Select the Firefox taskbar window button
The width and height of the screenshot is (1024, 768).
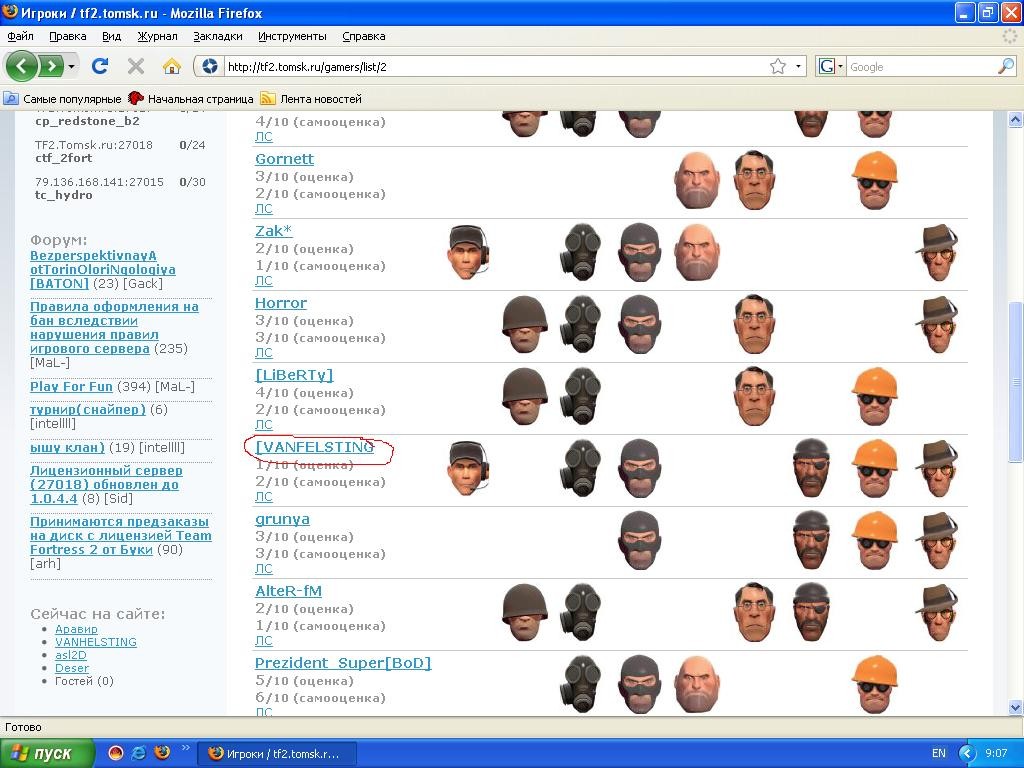point(277,753)
